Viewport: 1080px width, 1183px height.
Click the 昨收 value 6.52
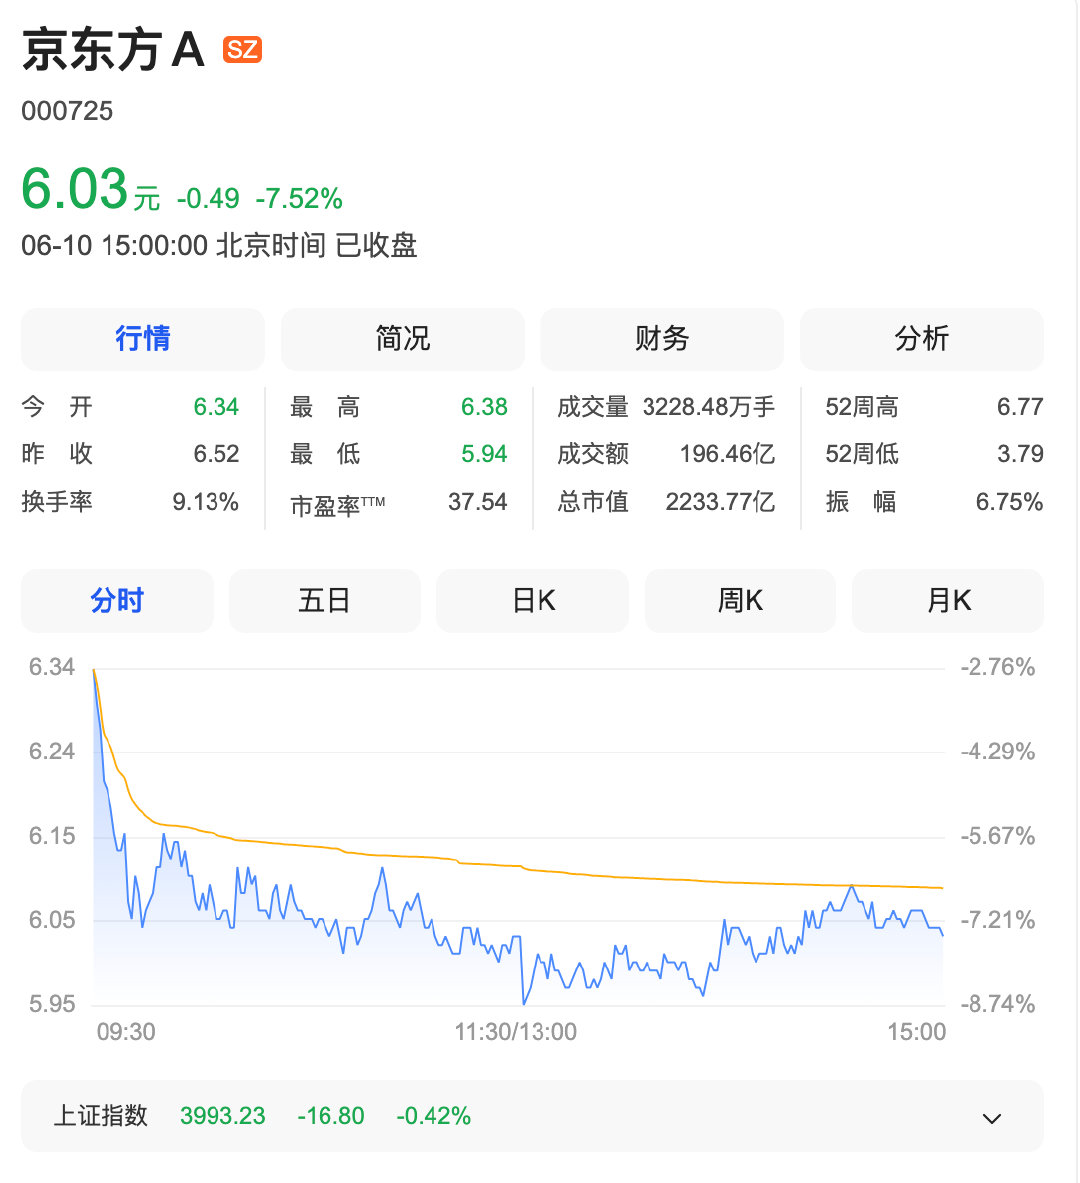pos(216,453)
